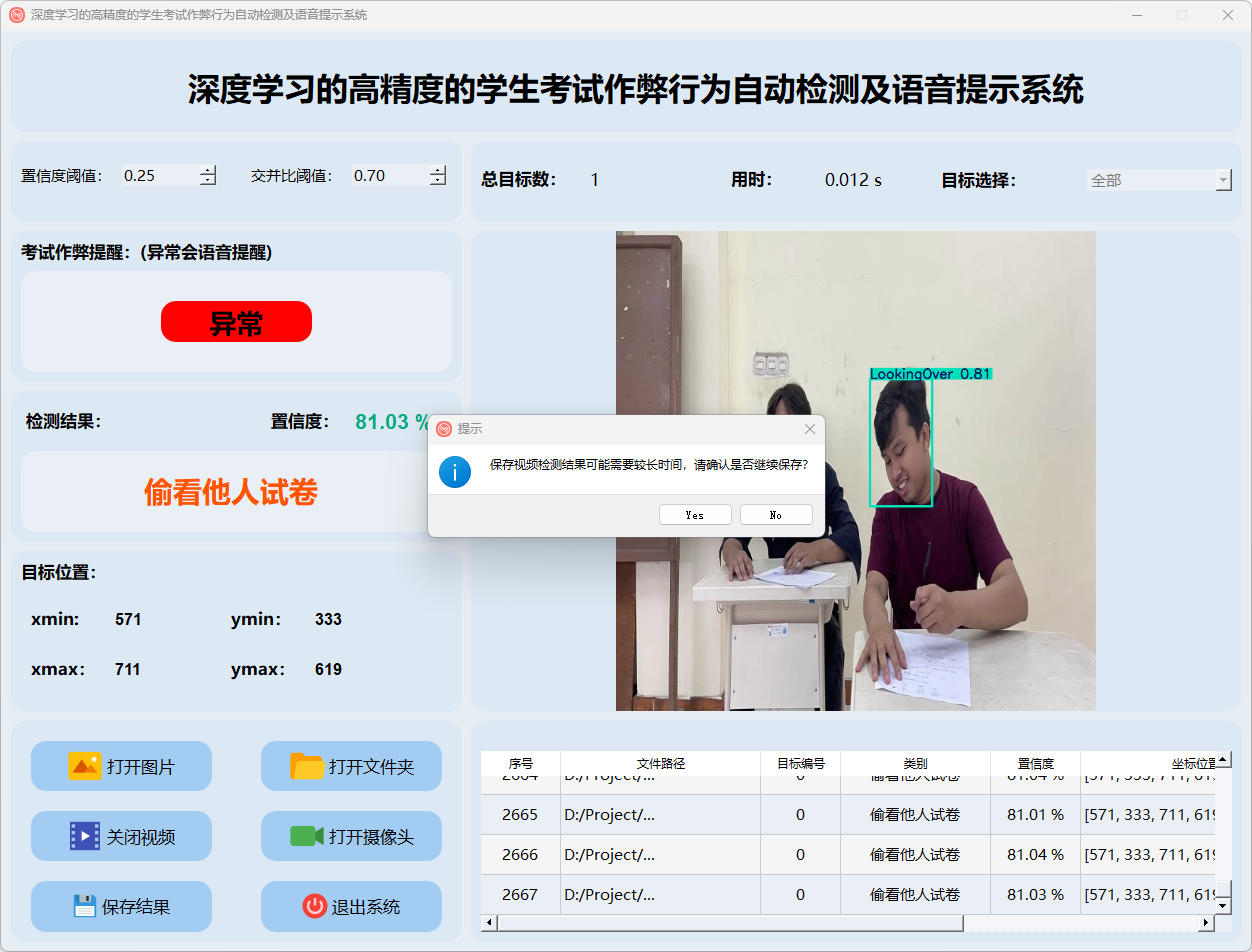Click the blue info icon in dialog
The width and height of the screenshot is (1252, 952).
click(x=455, y=471)
